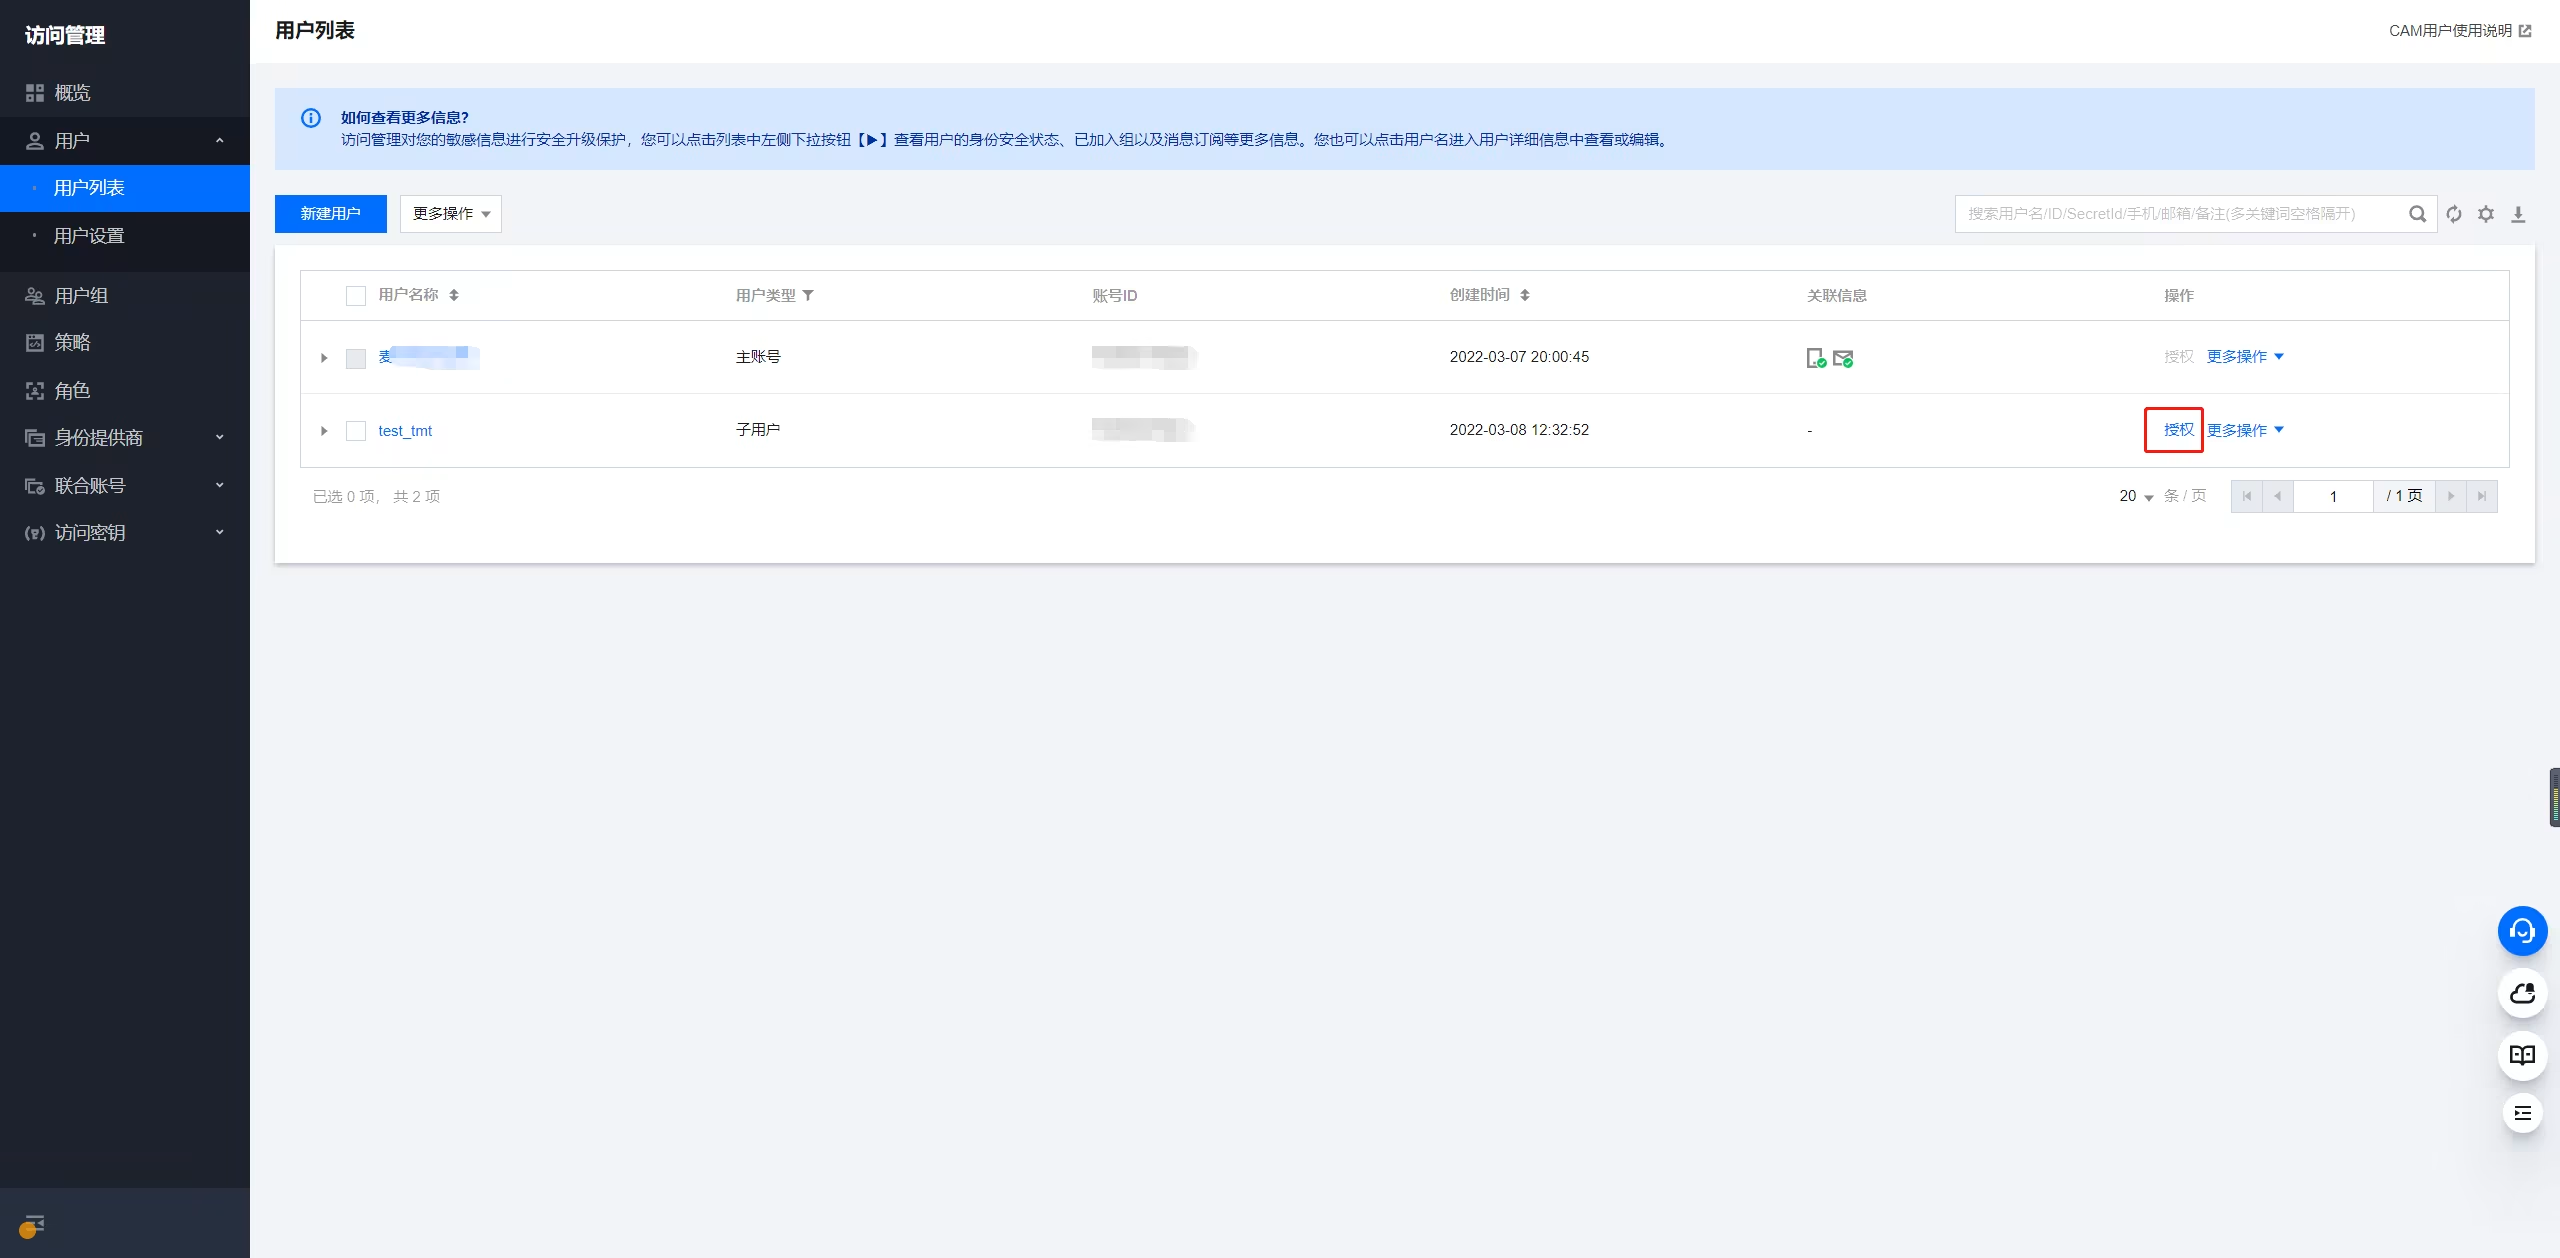The image size is (2560, 1258).
Task: Open customer service headset icon
Action: [x=2522, y=931]
